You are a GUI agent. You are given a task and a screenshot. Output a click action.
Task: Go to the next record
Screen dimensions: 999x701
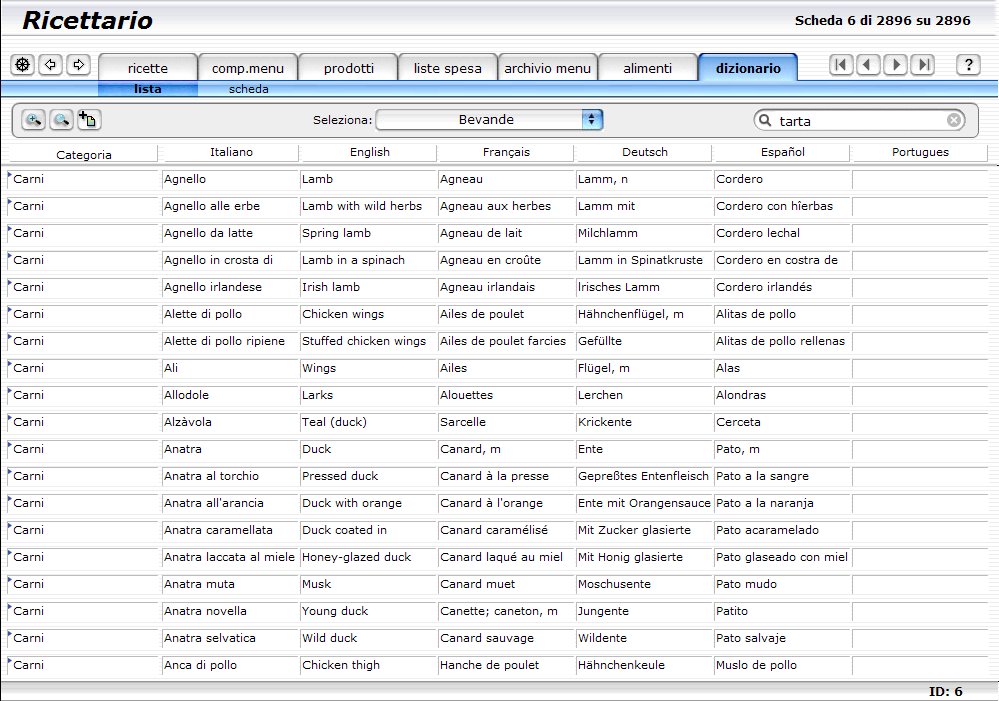click(896, 64)
